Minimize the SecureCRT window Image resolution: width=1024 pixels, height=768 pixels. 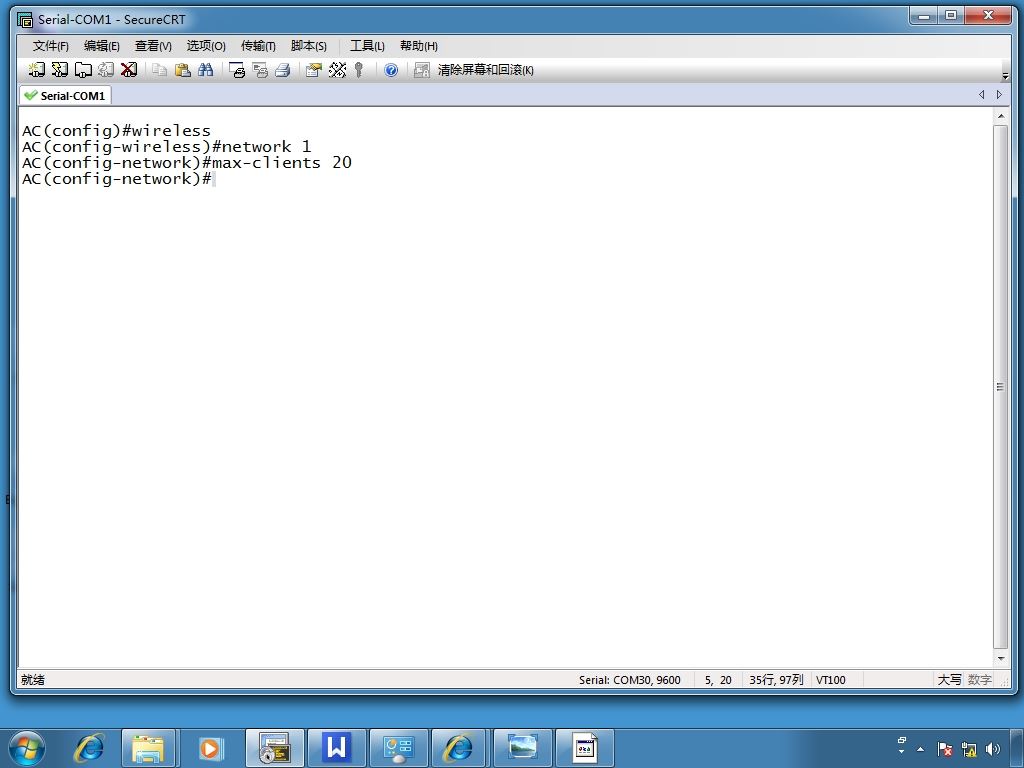click(923, 16)
